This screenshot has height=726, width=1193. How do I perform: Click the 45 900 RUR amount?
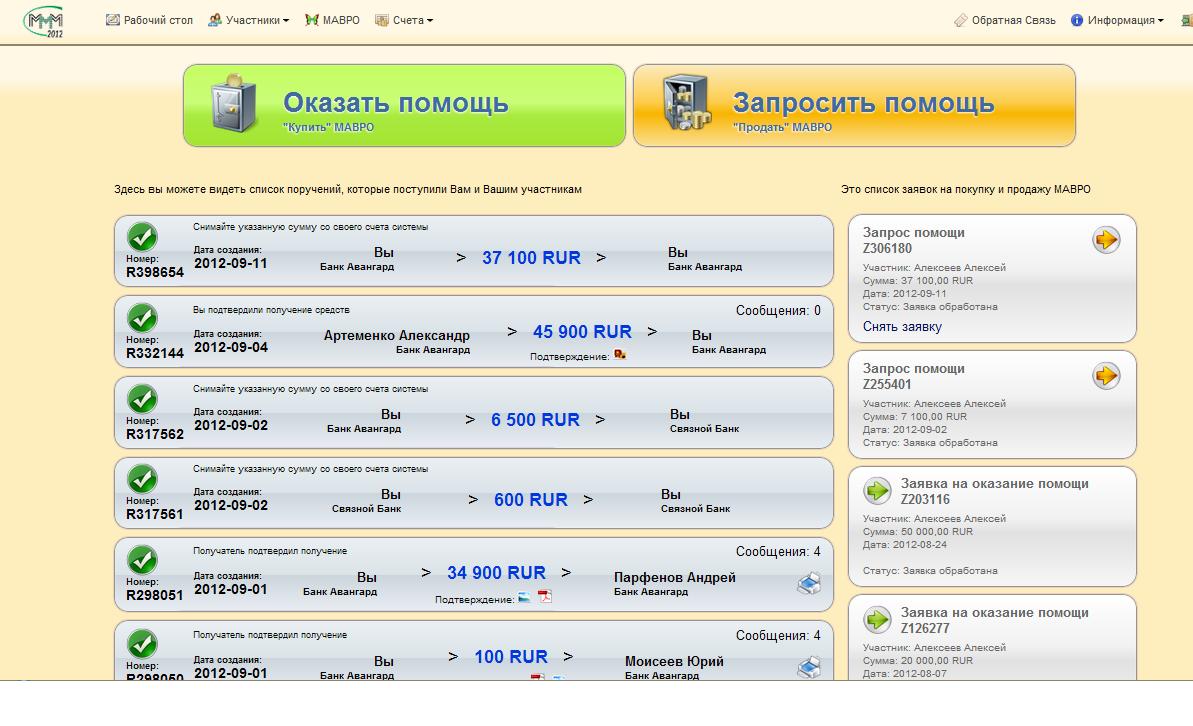(x=582, y=332)
